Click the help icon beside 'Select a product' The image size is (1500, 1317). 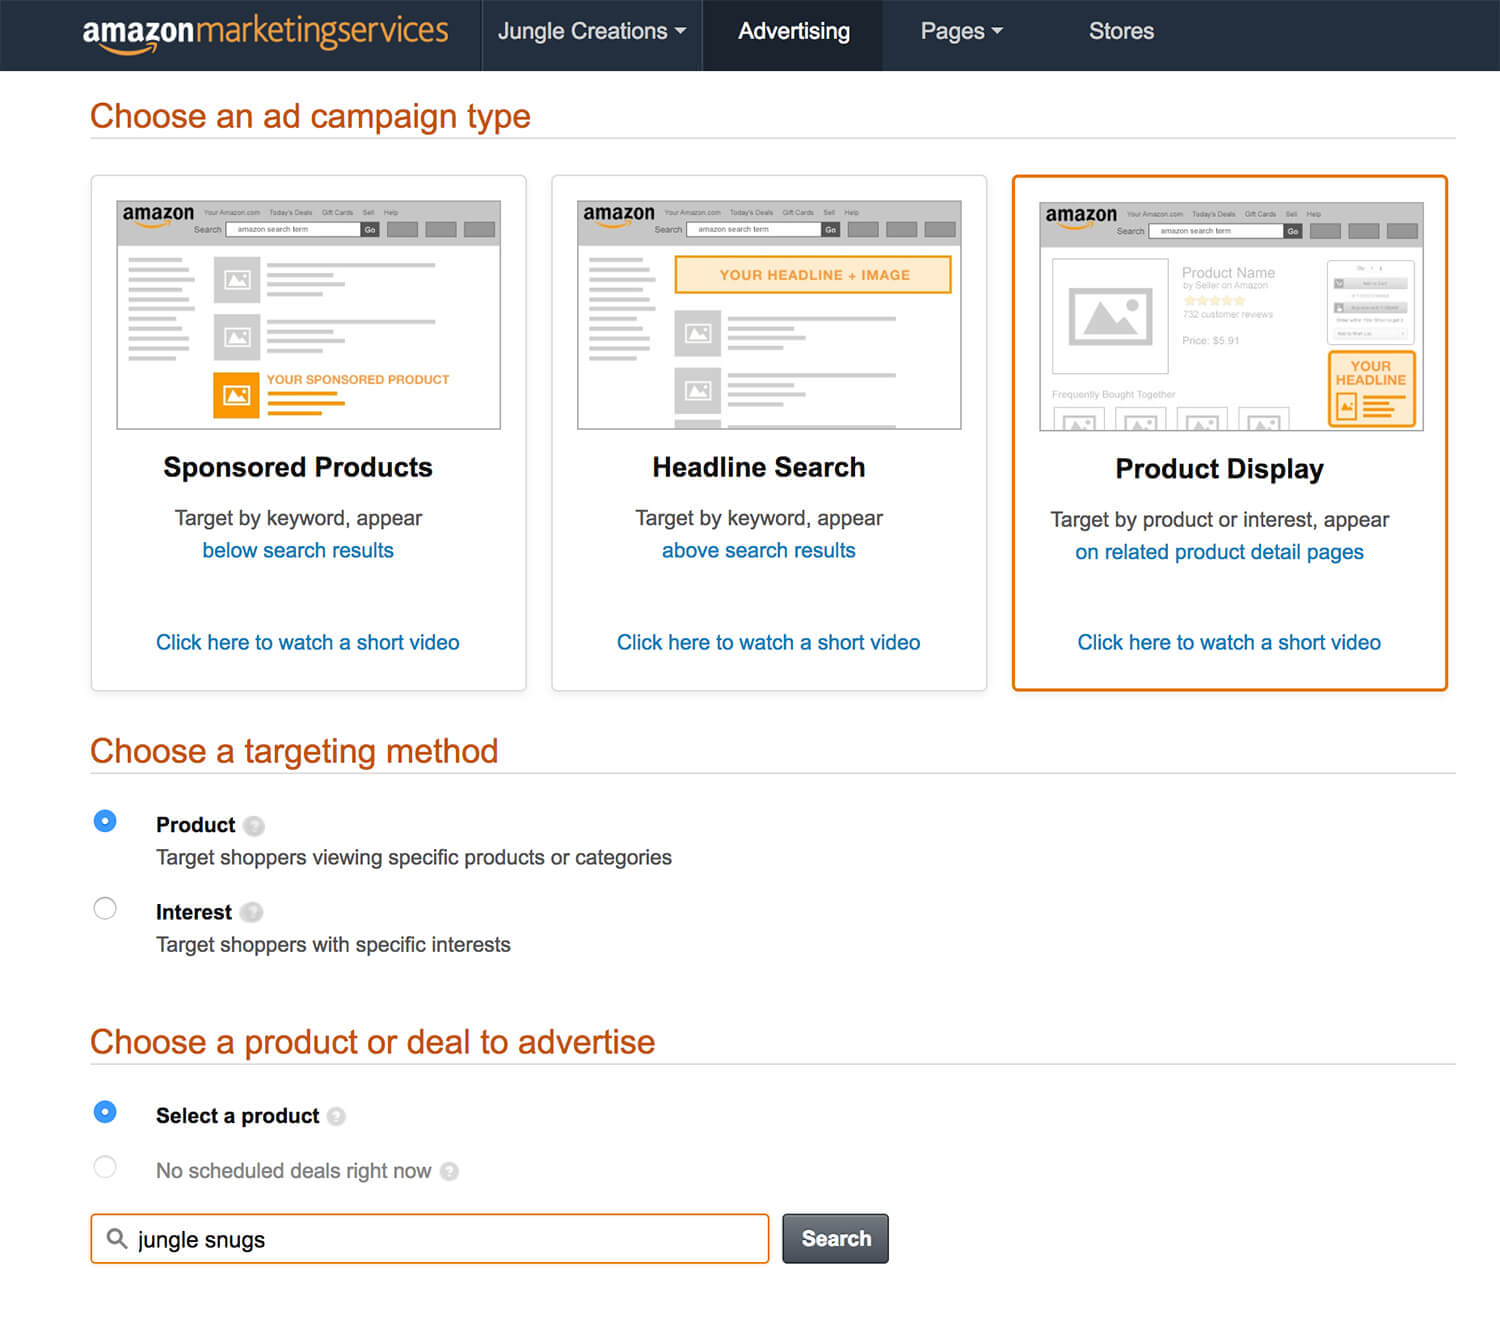(336, 1116)
